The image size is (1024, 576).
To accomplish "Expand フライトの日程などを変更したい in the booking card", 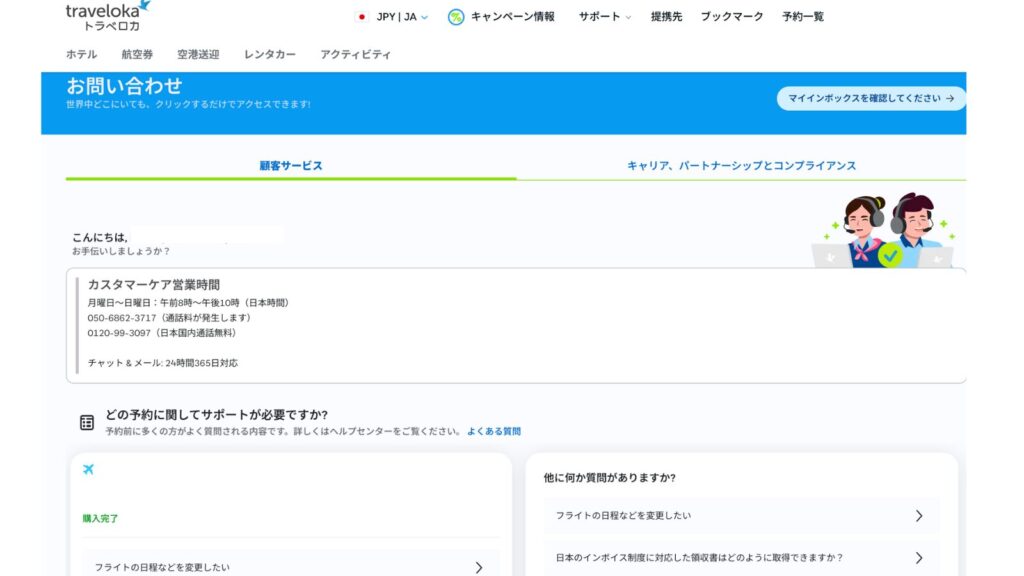I will tap(290, 567).
